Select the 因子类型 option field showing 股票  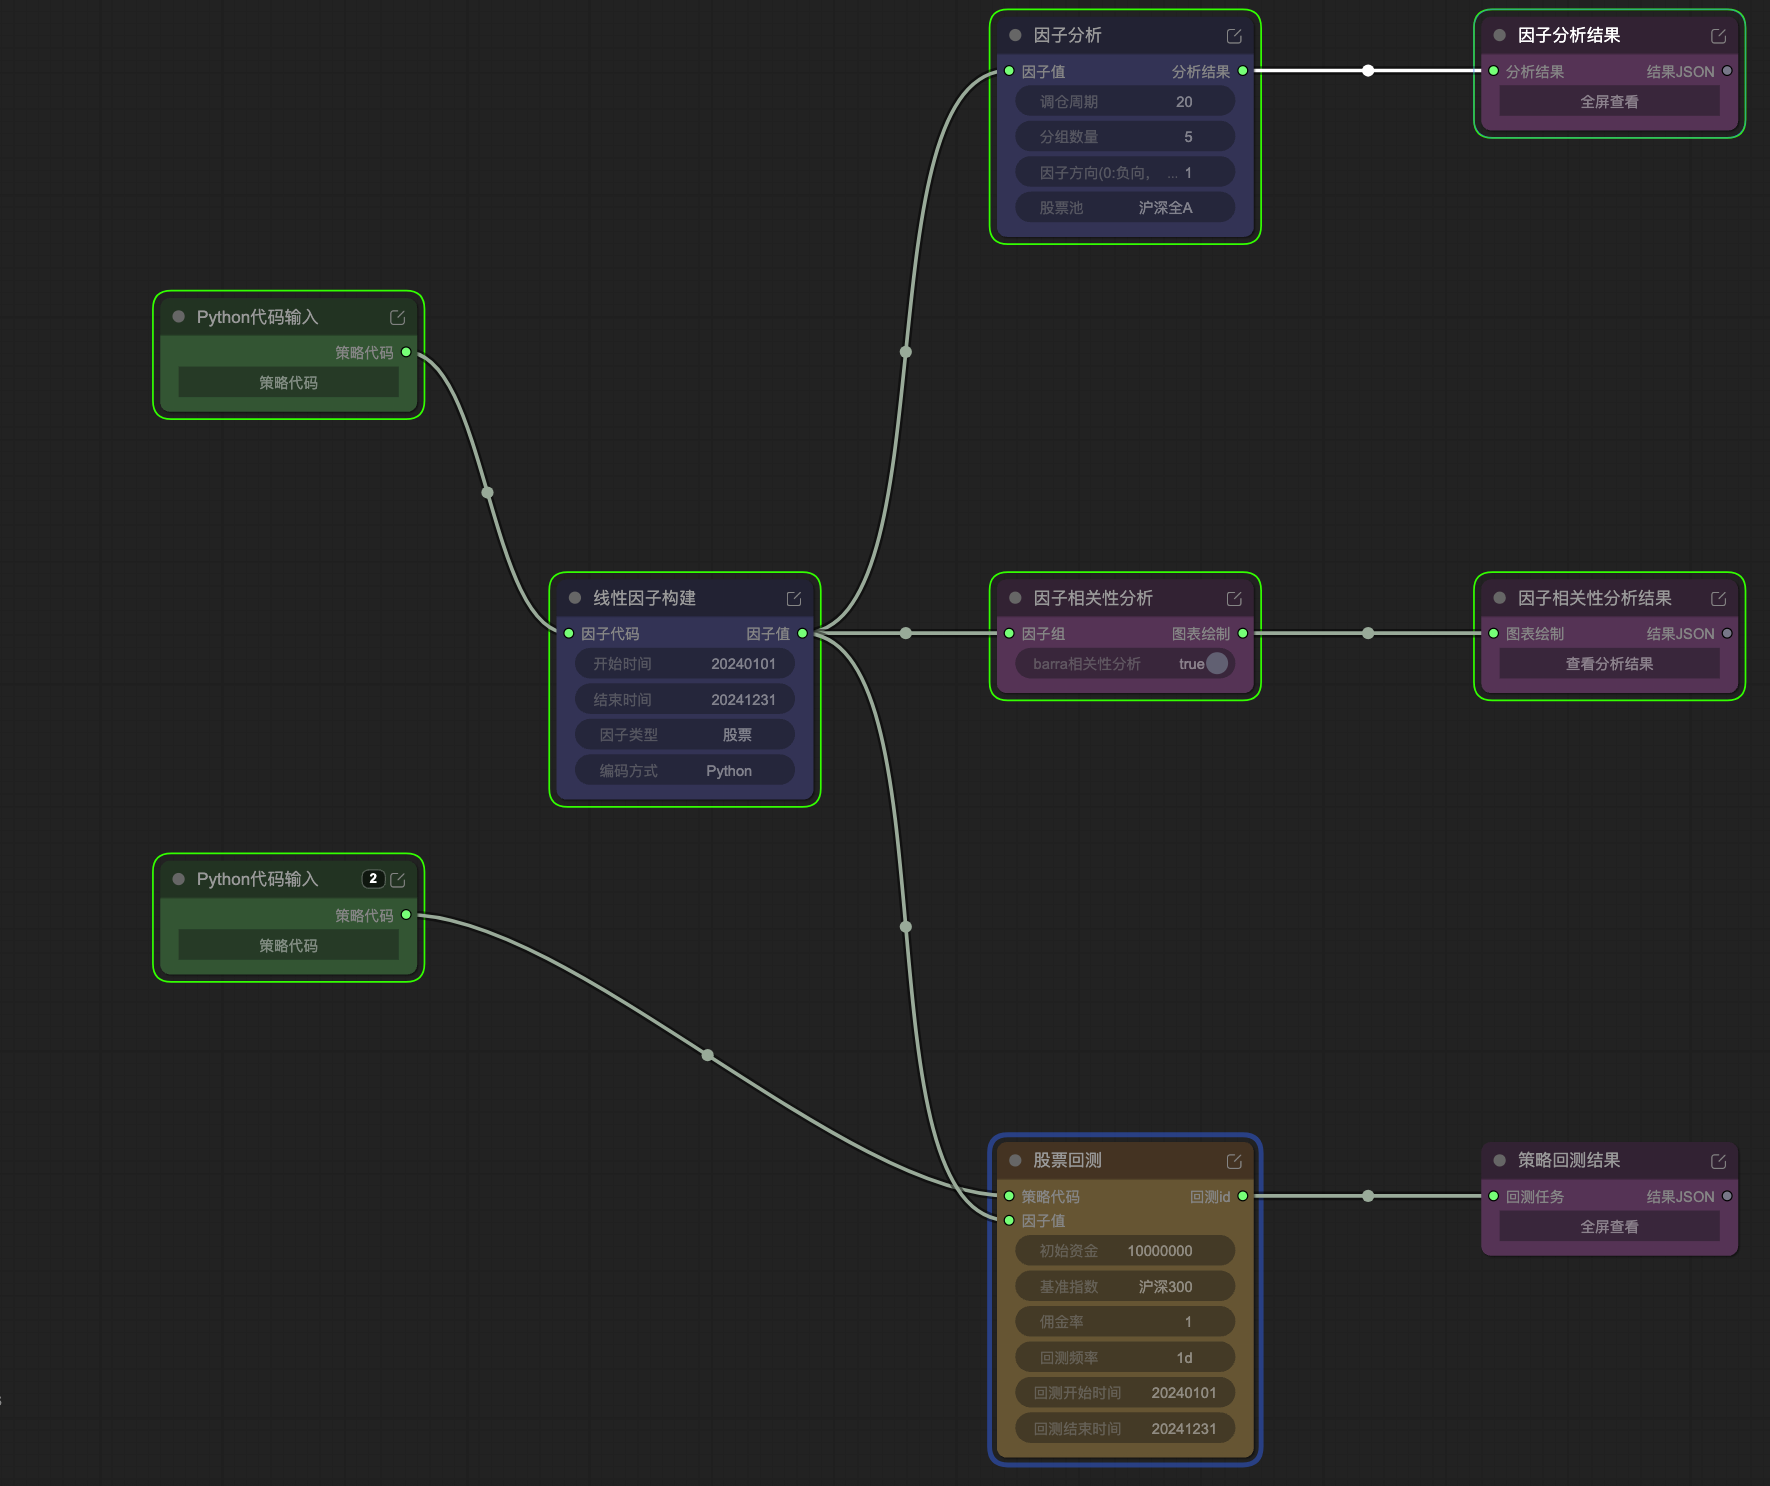pos(685,735)
